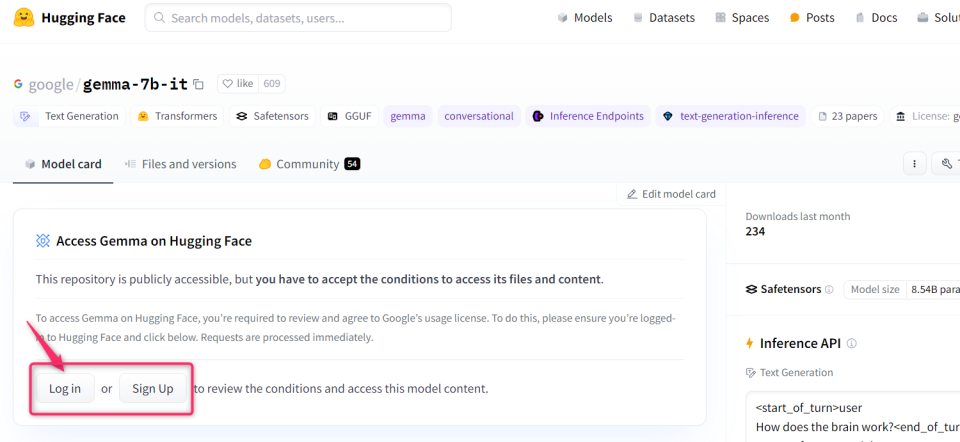Go to Spaces in the navbar
This screenshot has width=960, height=442.
click(742, 17)
